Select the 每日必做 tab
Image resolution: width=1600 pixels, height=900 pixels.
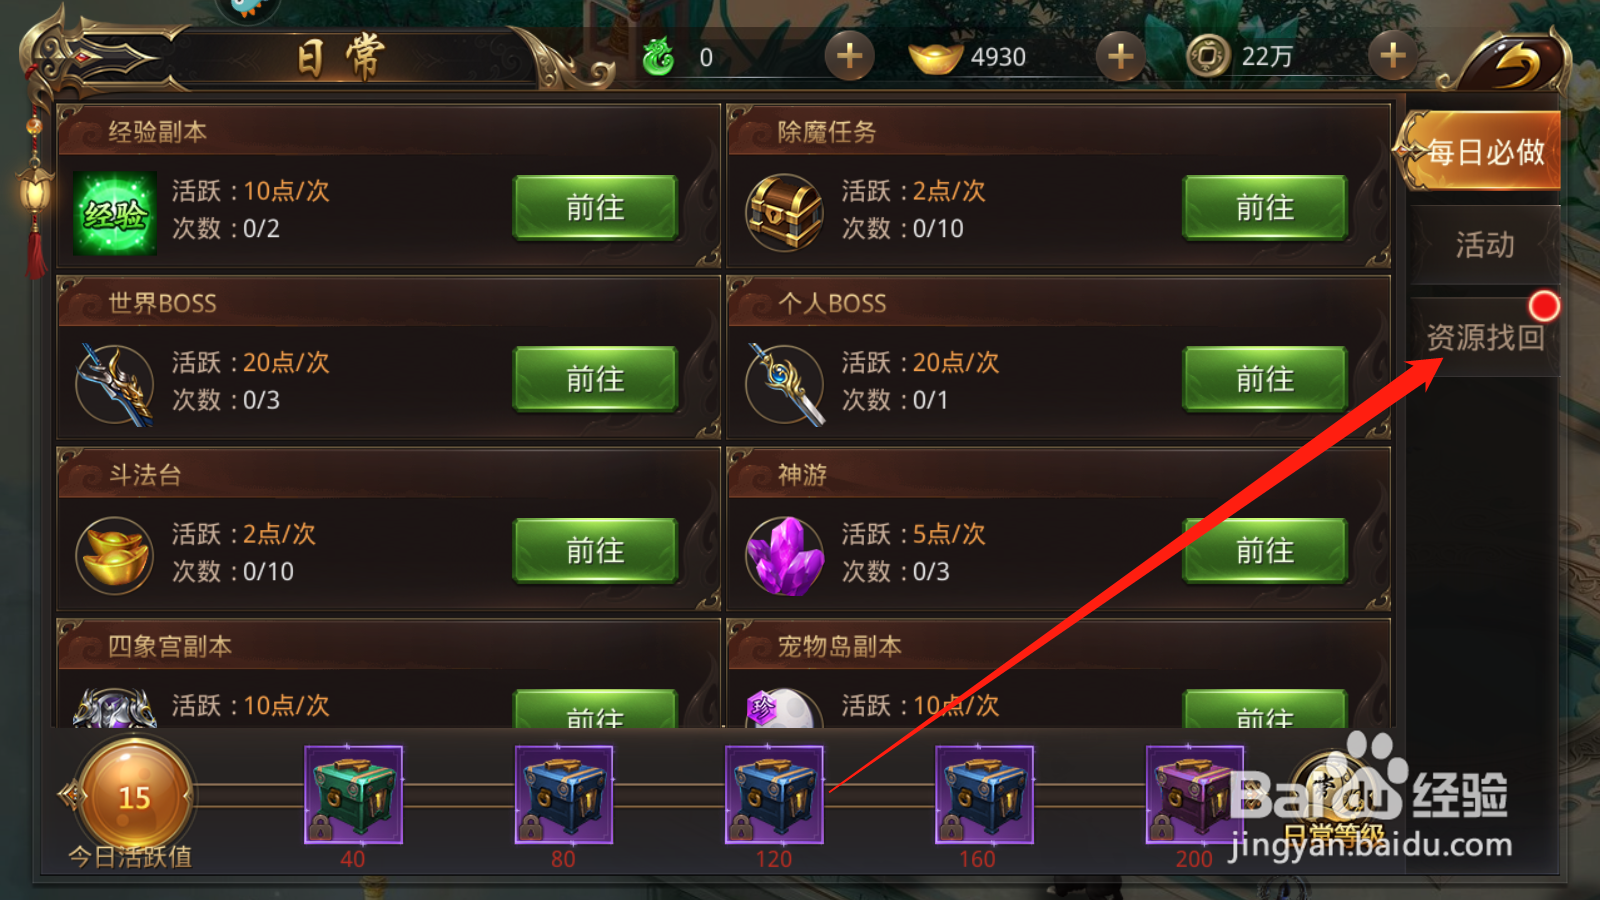coord(1478,151)
